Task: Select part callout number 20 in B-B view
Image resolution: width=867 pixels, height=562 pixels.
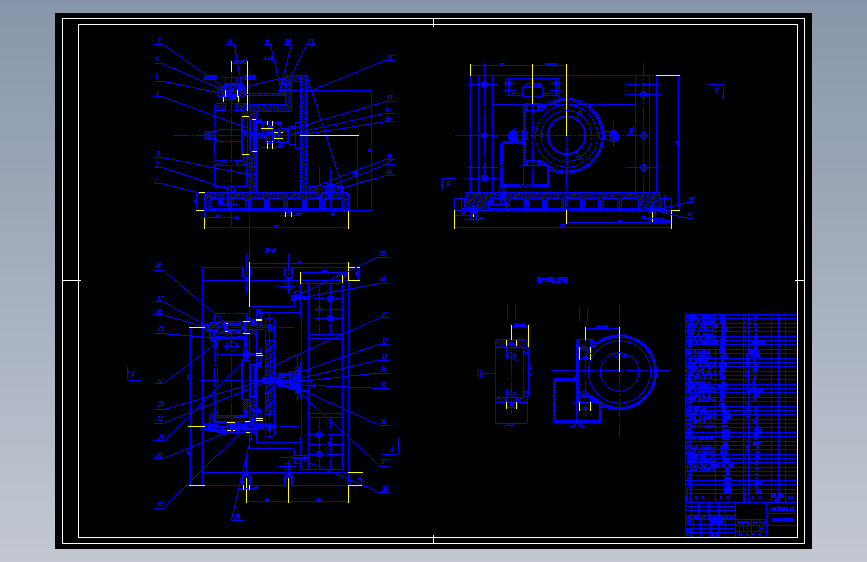Action: 159,456
